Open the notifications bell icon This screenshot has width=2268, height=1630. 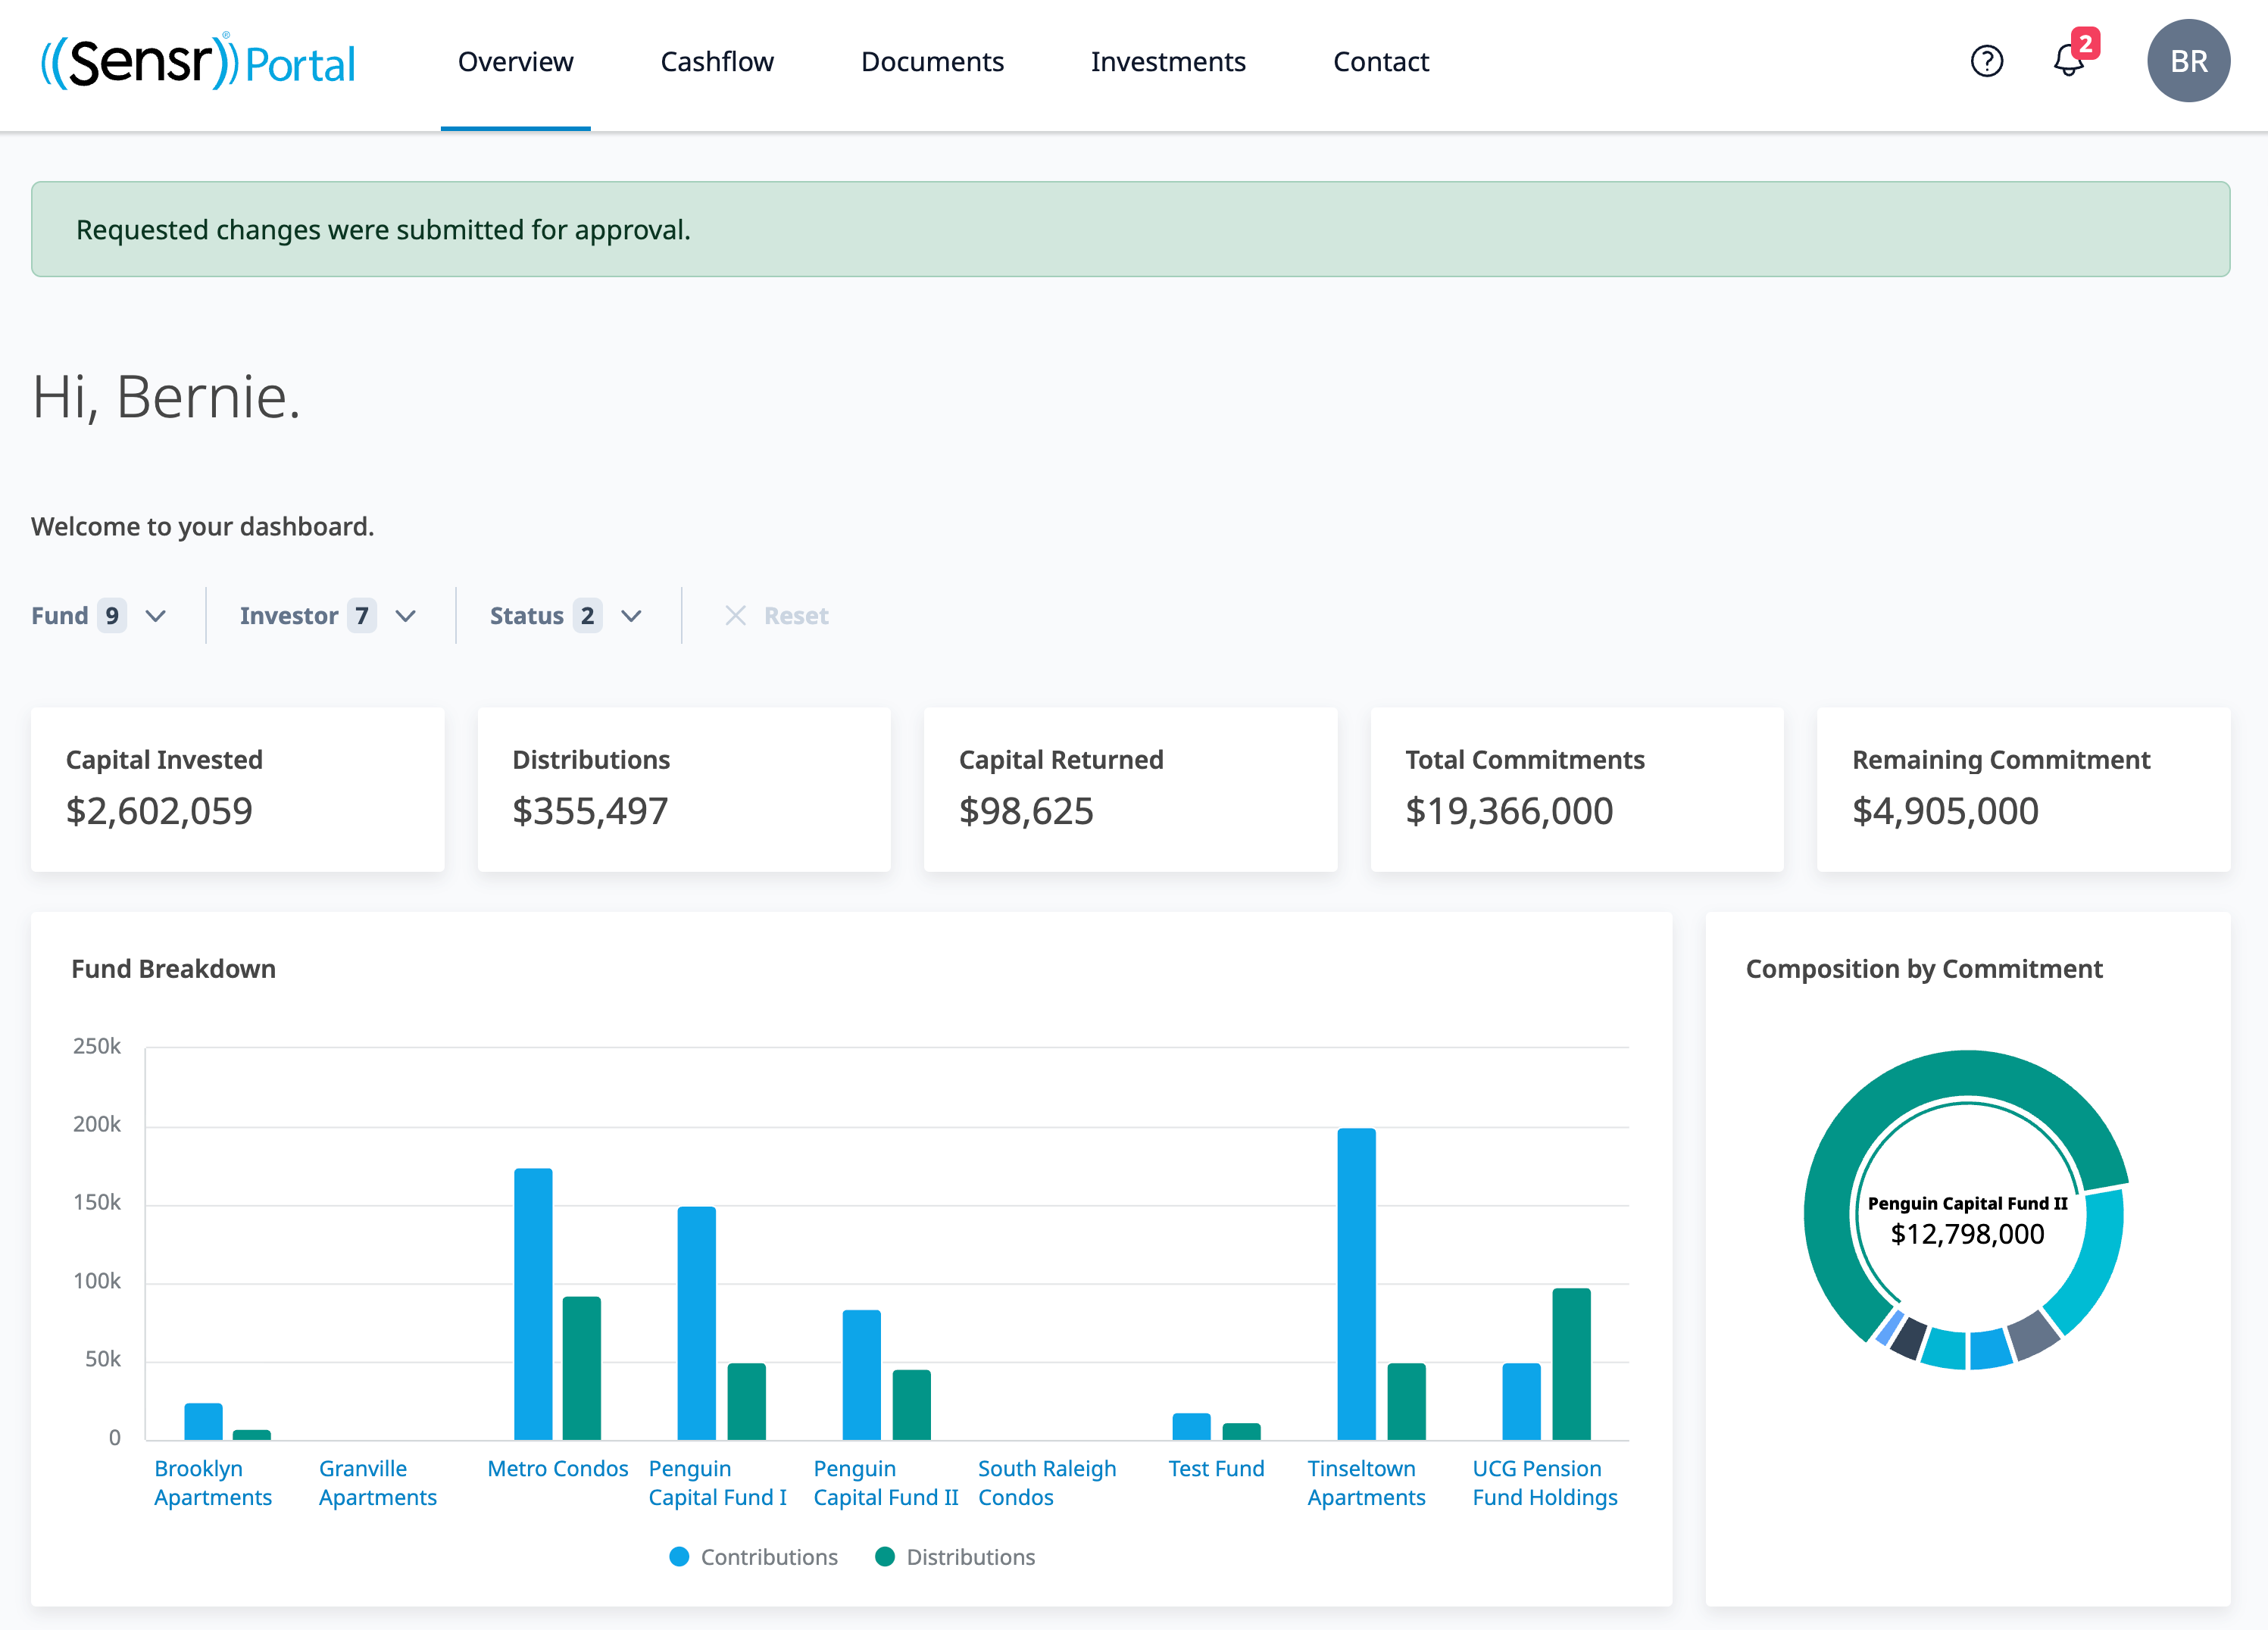[2068, 61]
